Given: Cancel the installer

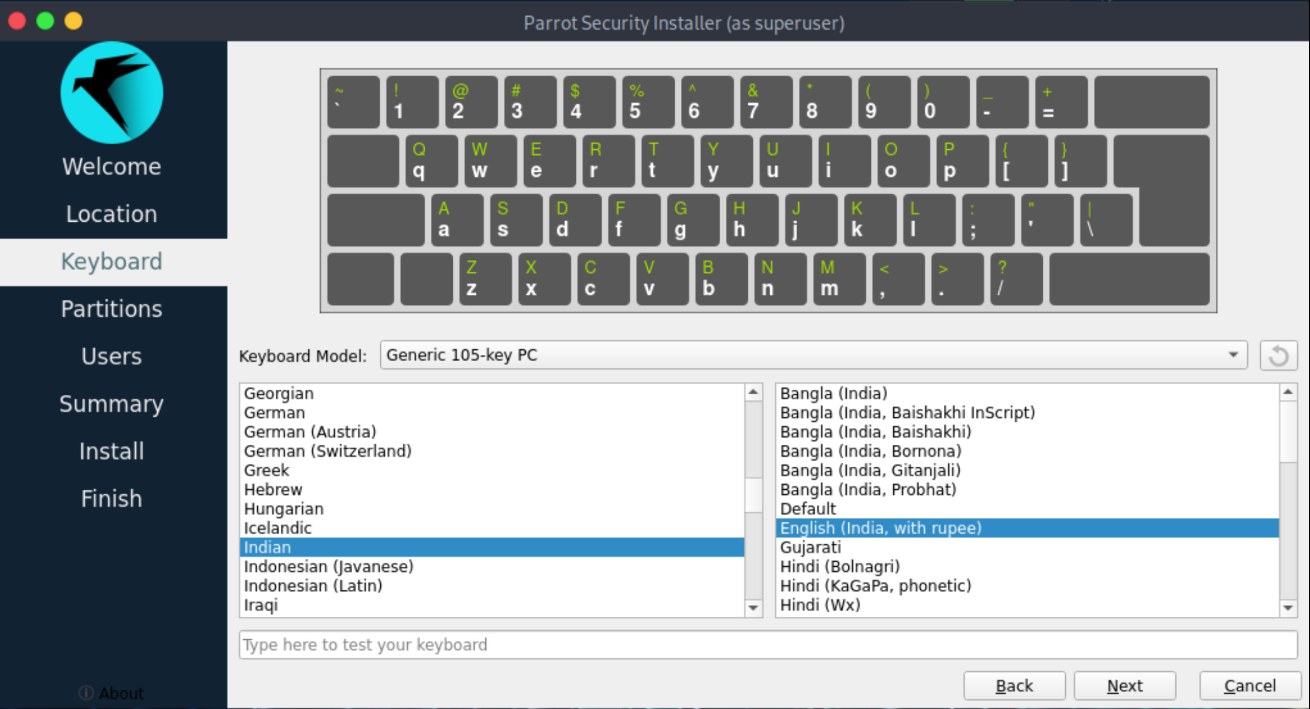Looking at the screenshot, I should [1250, 686].
